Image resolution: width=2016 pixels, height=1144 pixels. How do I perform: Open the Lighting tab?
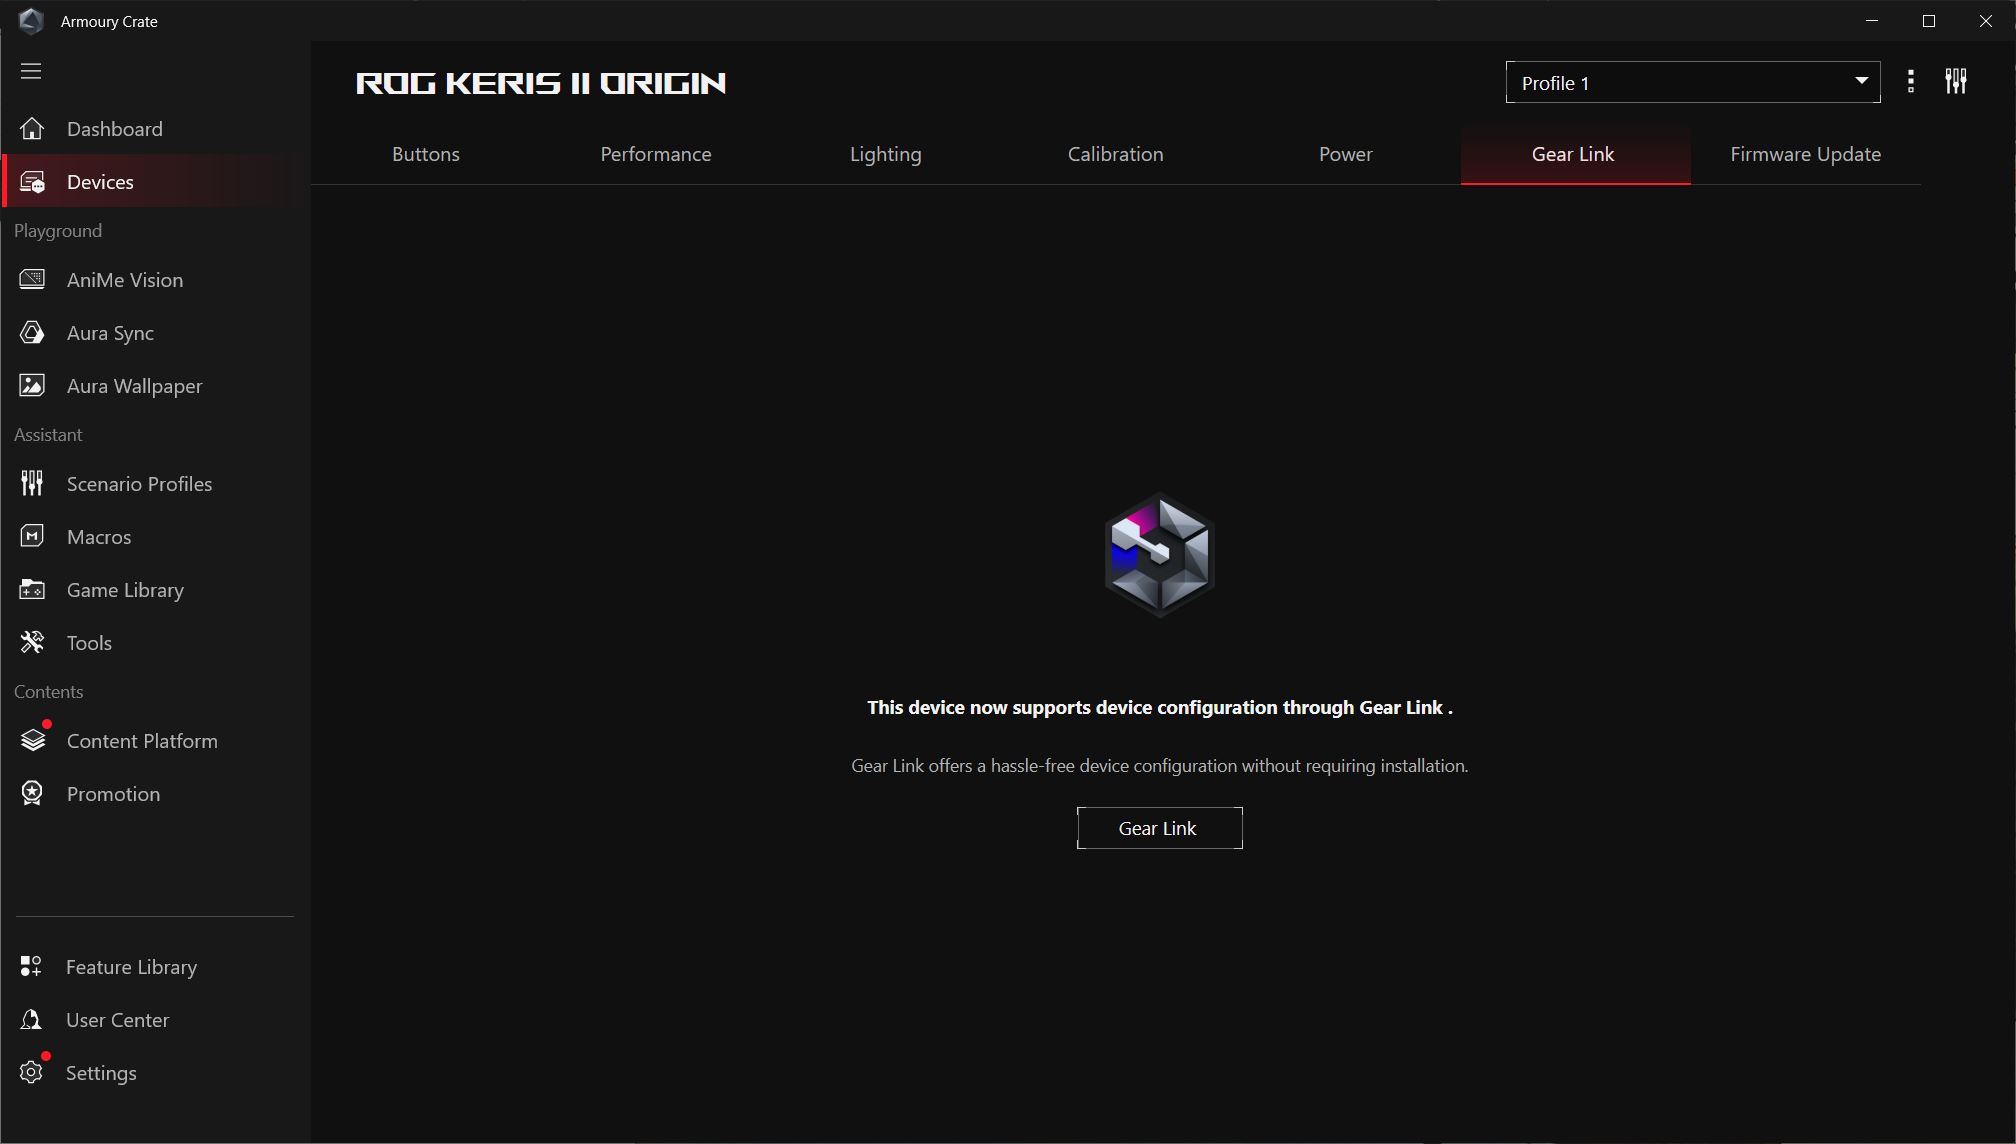[x=886, y=154]
